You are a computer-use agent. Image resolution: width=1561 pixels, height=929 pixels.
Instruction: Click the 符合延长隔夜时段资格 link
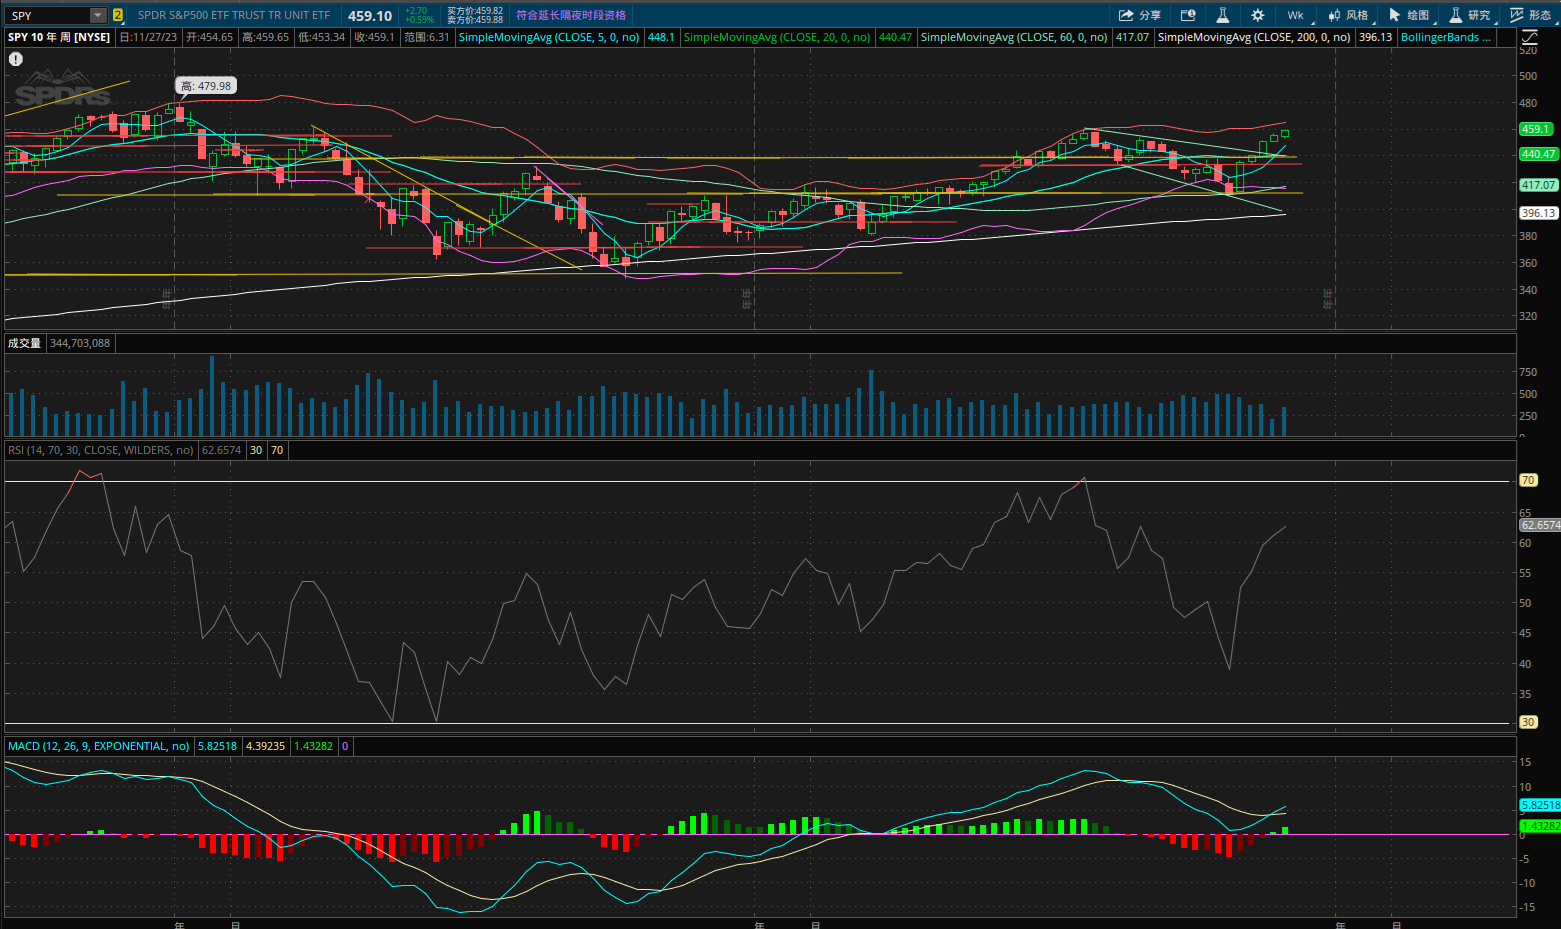[x=571, y=15]
